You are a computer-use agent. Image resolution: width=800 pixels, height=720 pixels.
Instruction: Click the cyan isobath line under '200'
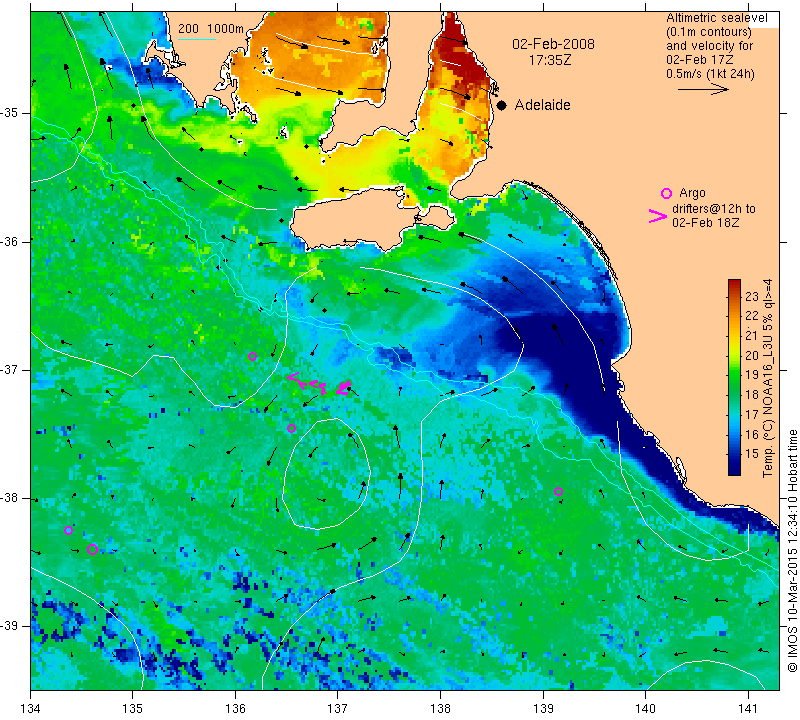(x=197, y=39)
